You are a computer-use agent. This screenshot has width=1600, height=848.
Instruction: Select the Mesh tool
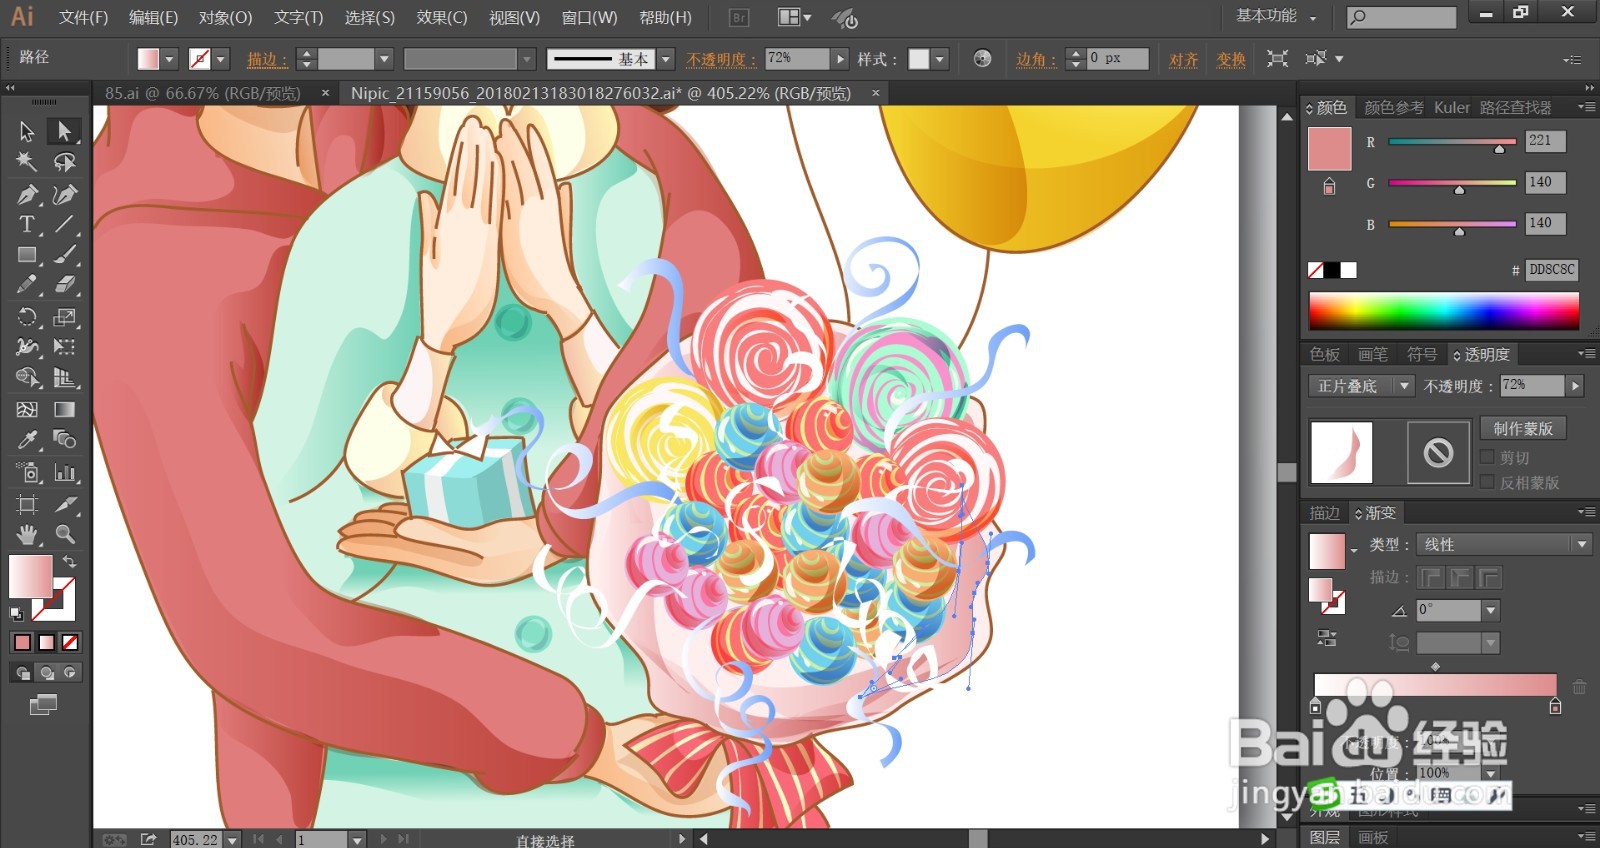[x=27, y=409]
